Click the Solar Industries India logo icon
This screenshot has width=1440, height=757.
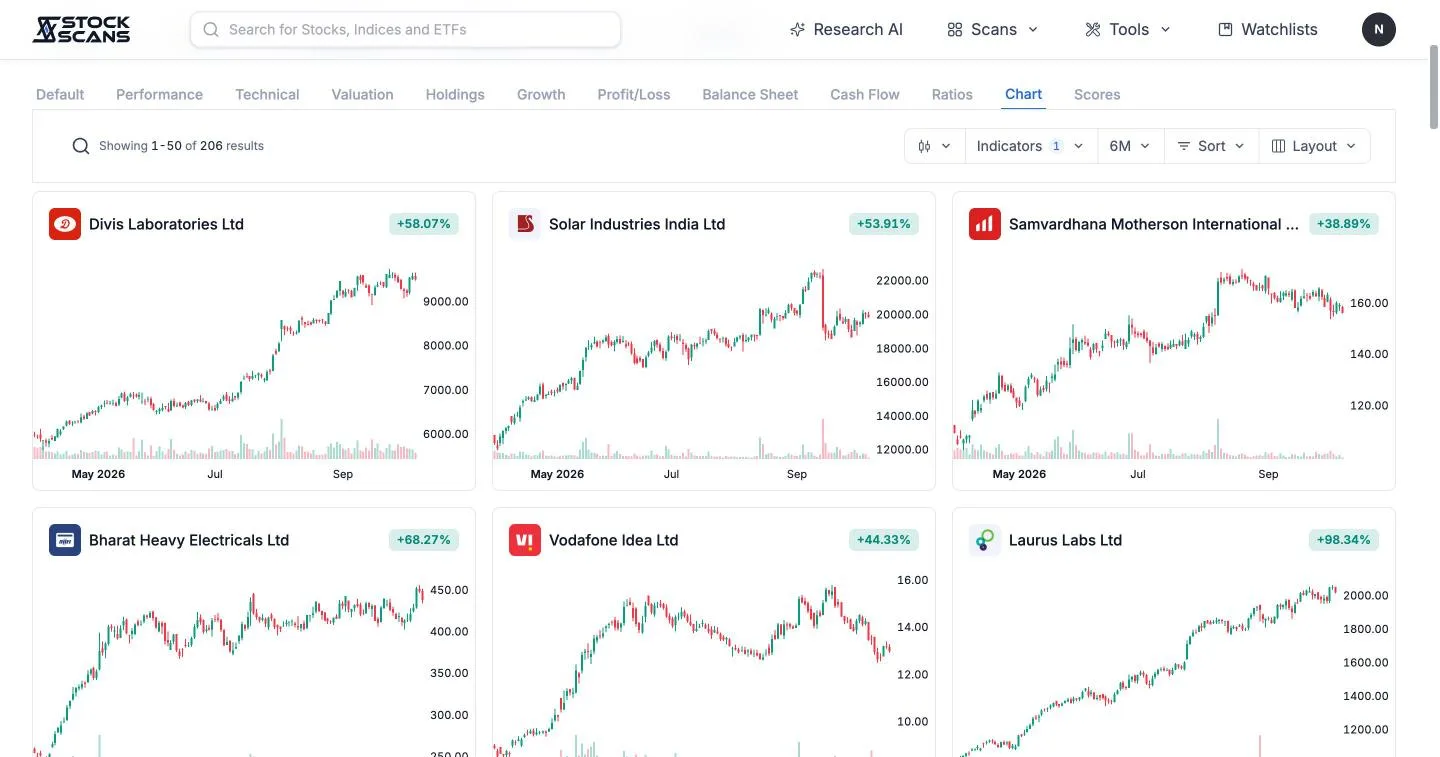tap(525, 224)
